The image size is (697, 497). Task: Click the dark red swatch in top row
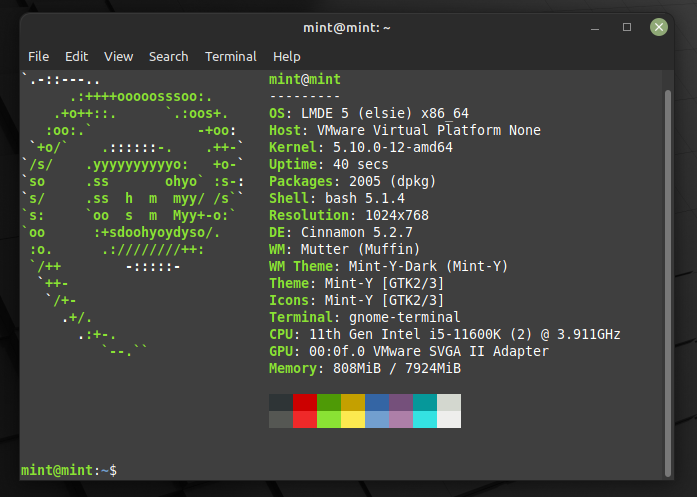(305, 402)
